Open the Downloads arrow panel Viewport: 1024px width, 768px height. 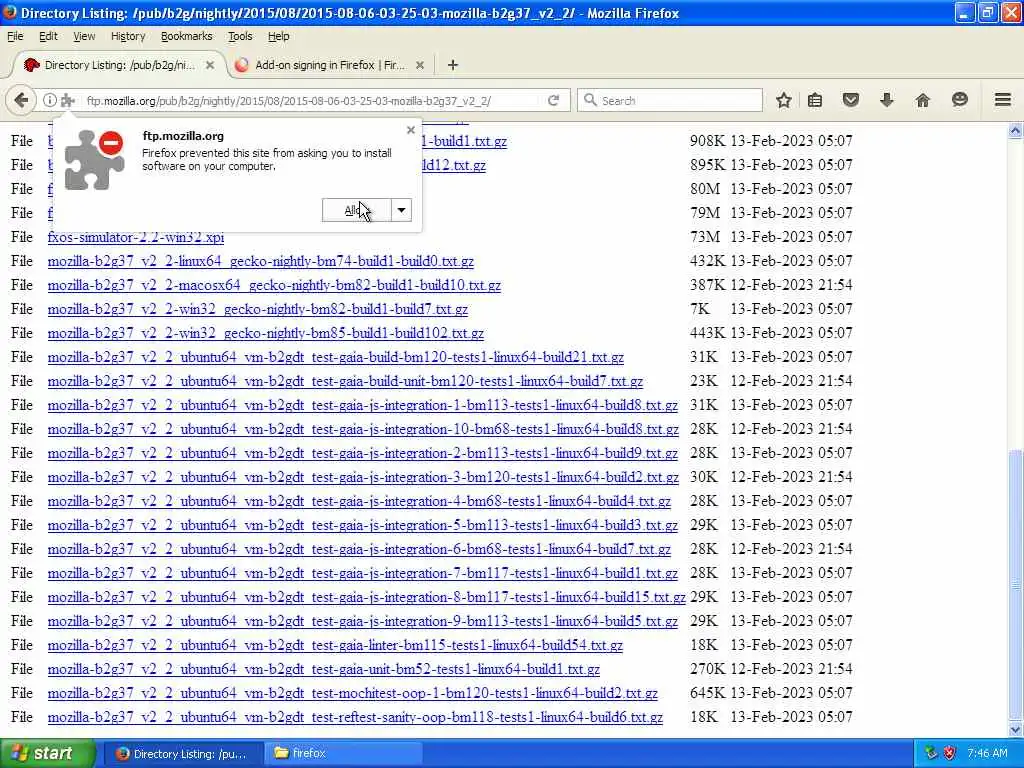(x=886, y=101)
